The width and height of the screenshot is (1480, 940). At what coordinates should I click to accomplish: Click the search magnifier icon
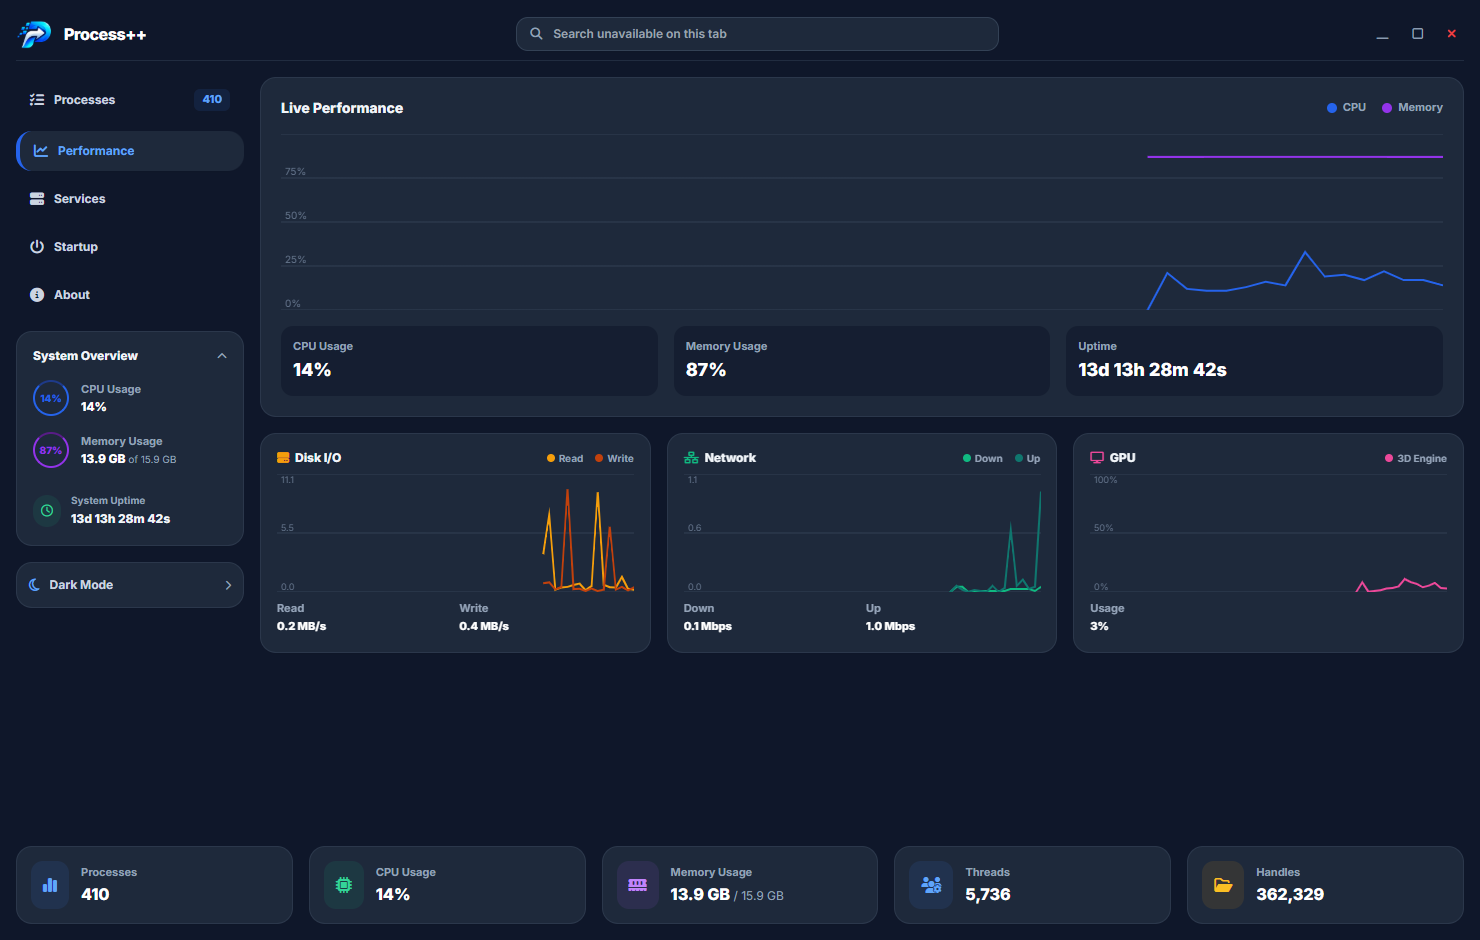536,34
